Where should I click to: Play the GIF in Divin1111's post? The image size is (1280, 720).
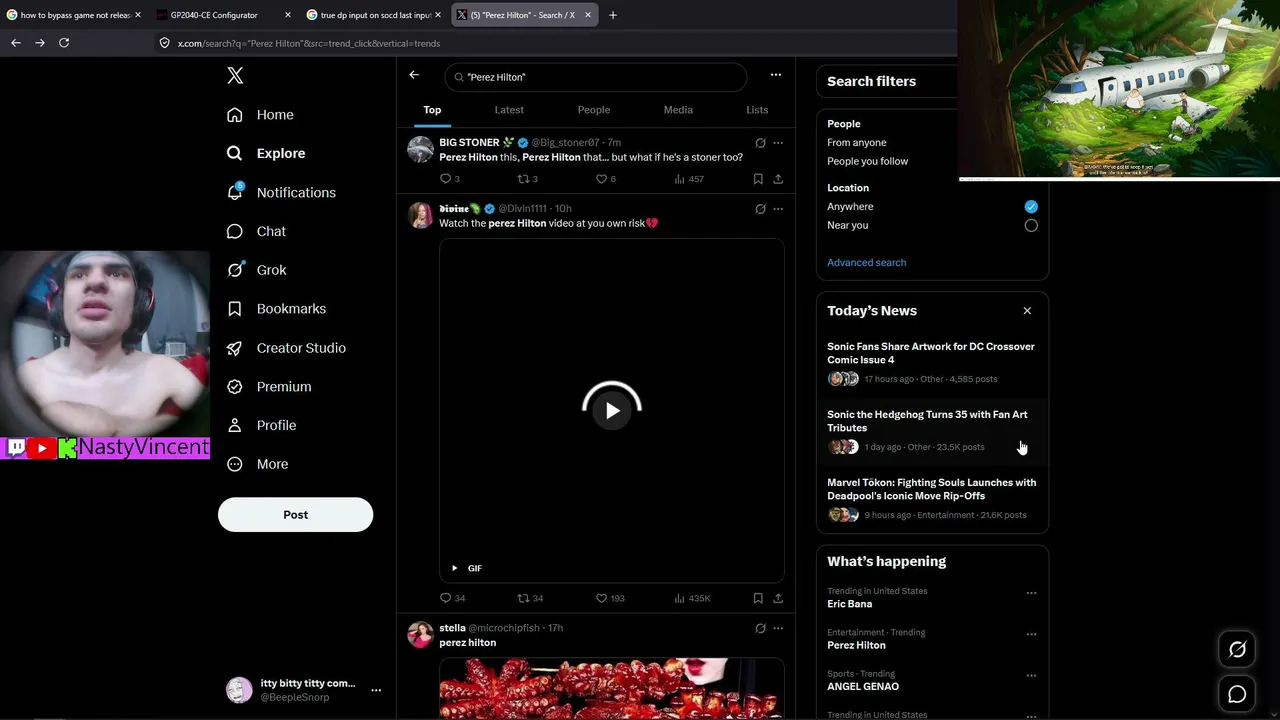pyautogui.click(x=612, y=411)
